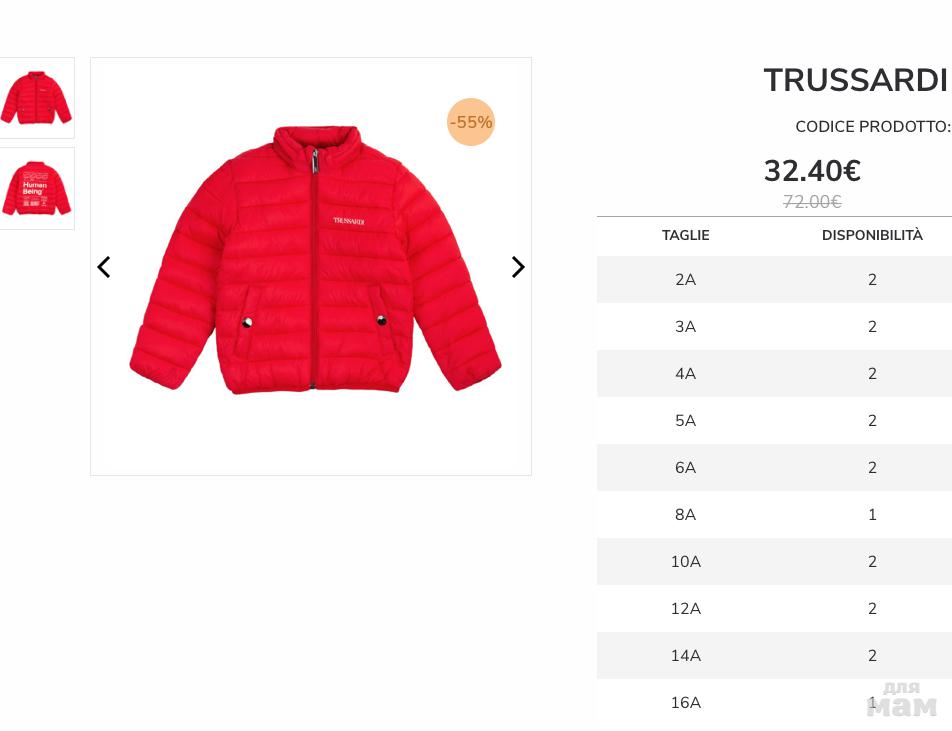Click the DISPONIBILITÀ column header
Viewport: 952px width, 731px height.
click(872, 236)
